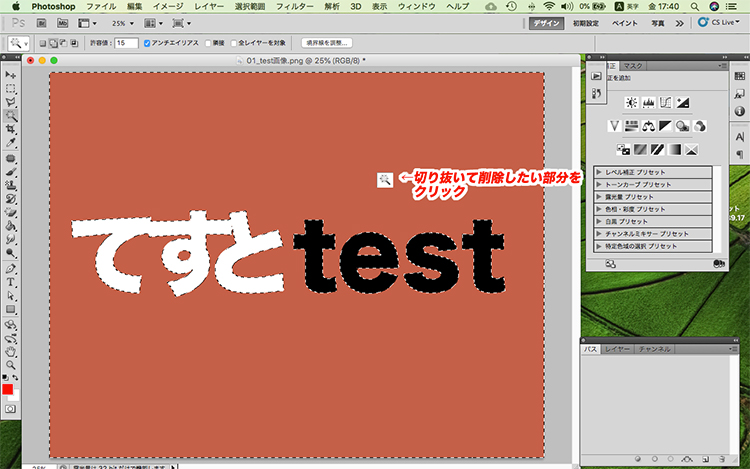
Task: Open the Arrange Documents dropdown
Action: click(x=154, y=23)
